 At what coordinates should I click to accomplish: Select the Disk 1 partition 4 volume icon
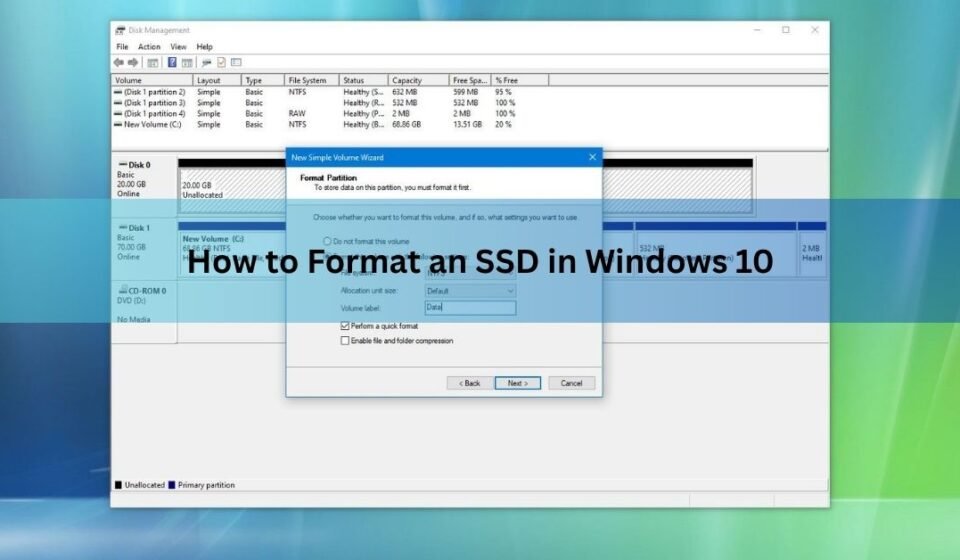point(118,114)
